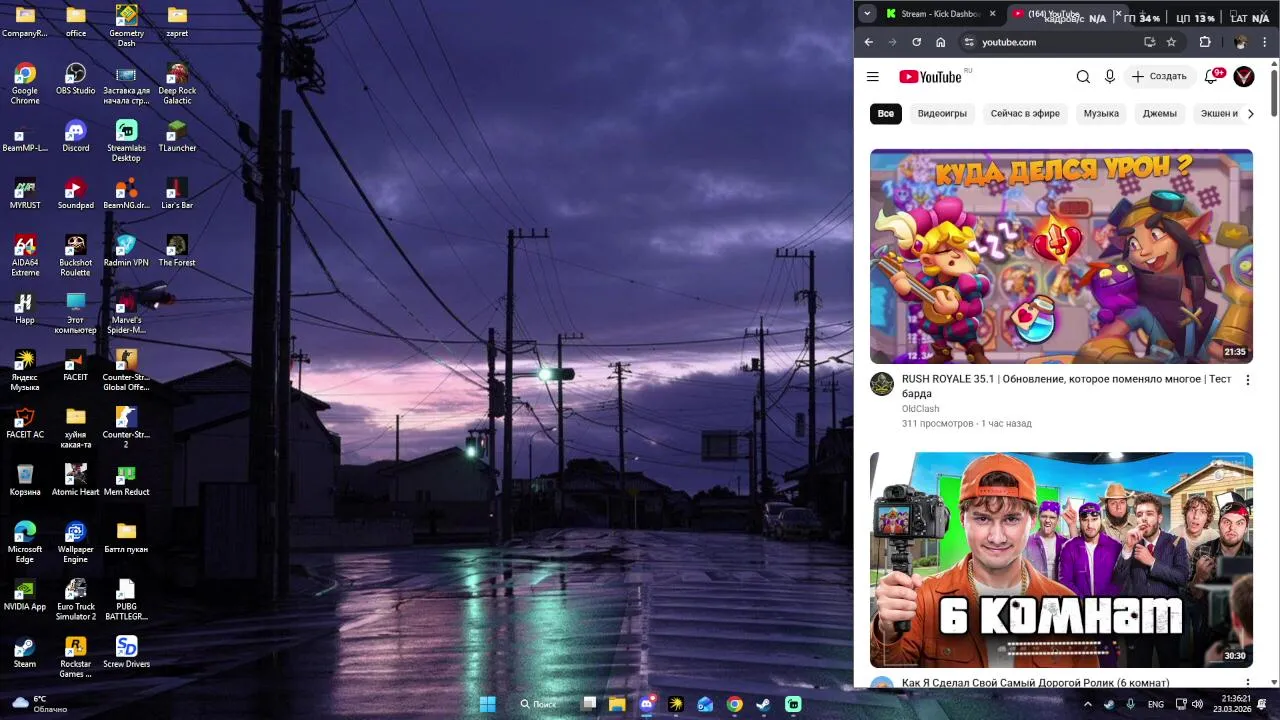
Task: Open Discord from the taskbar
Action: point(647,704)
